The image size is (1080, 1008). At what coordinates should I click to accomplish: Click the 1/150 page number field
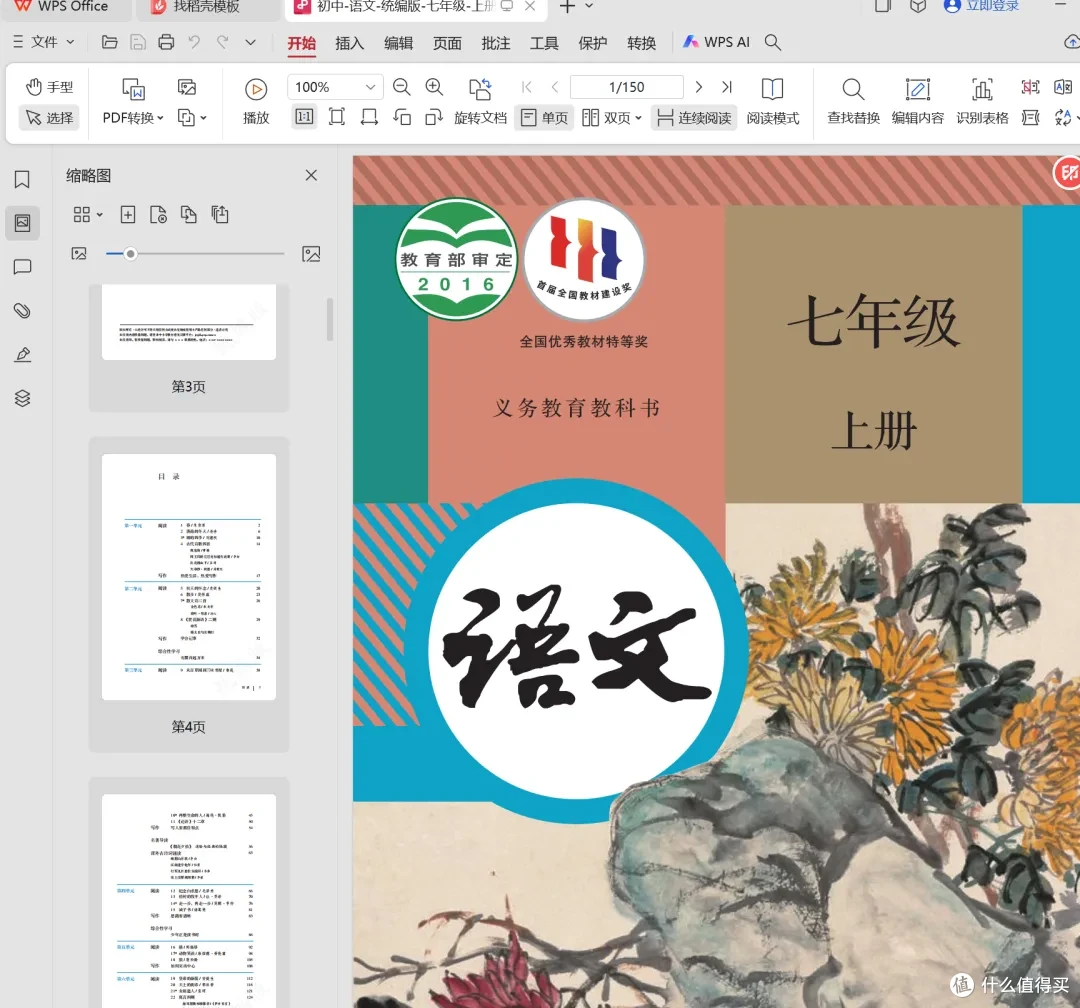click(627, 87)
